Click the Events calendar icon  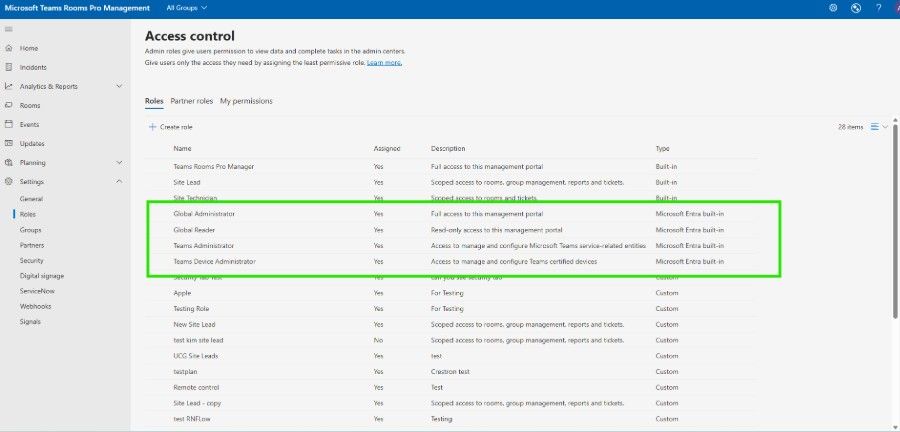pos(9,124)
